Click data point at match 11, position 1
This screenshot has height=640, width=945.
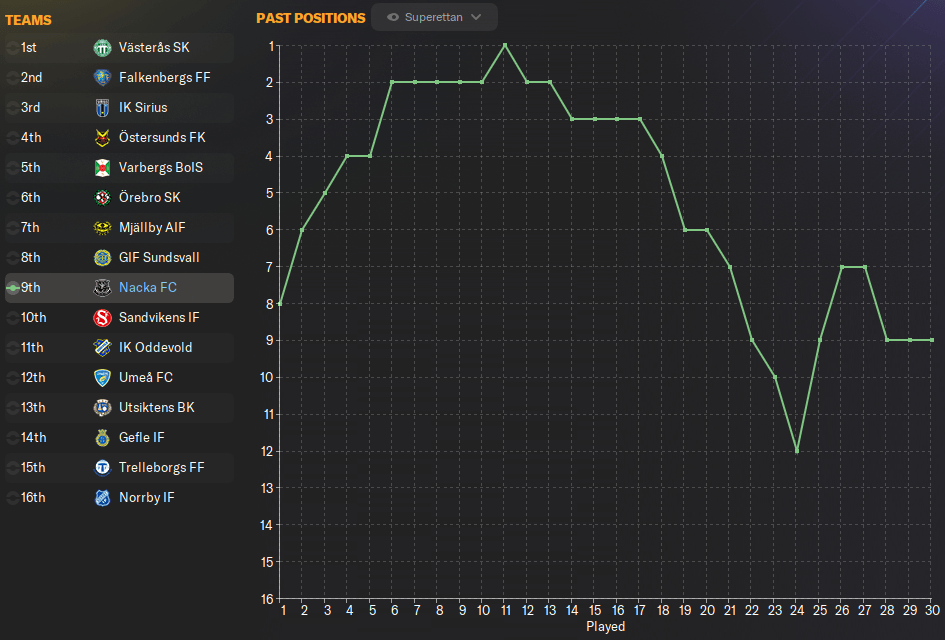[x=505, y=45]
